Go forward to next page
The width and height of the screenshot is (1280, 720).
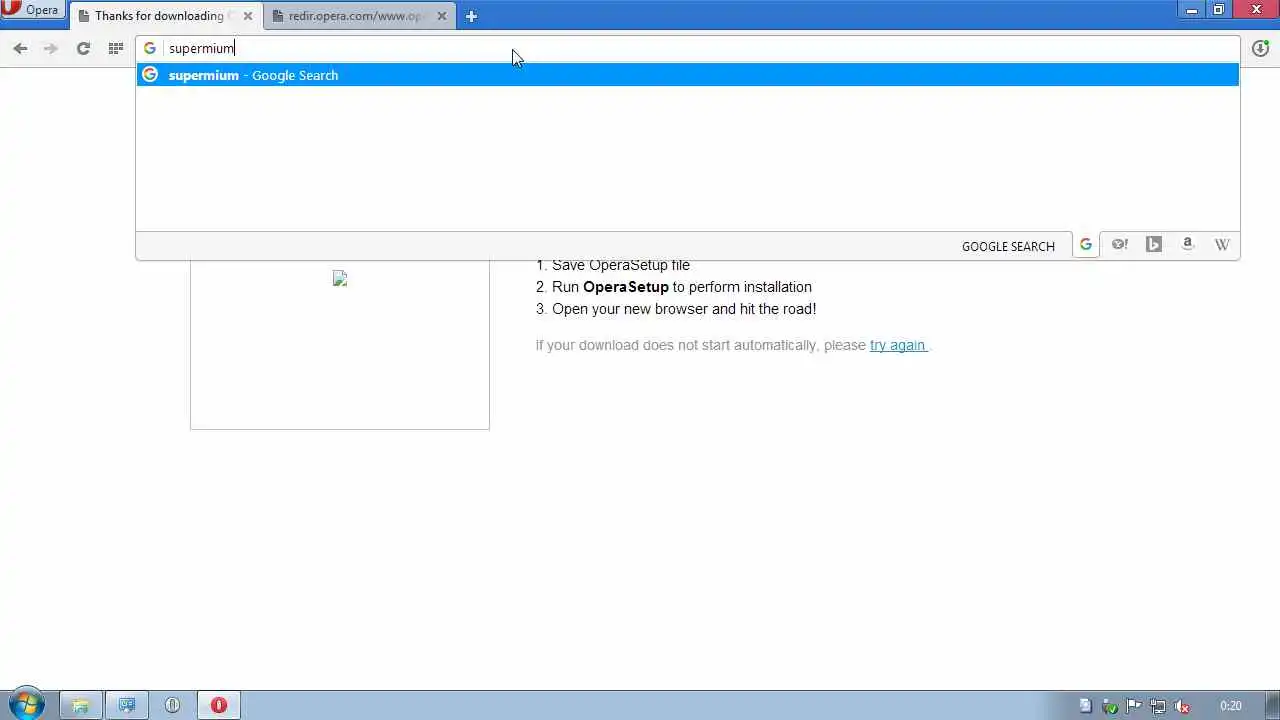[x=51, y=48]
